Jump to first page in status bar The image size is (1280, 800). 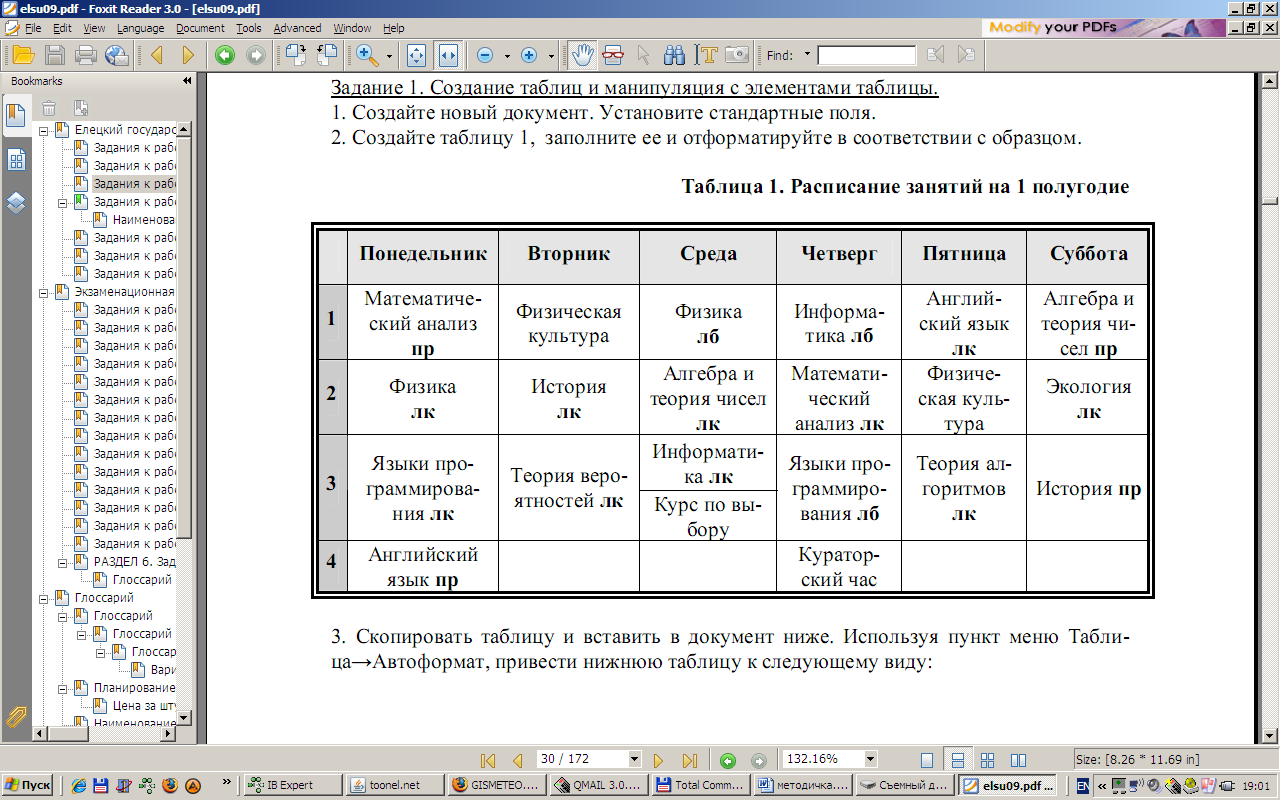tap(489, 760)
